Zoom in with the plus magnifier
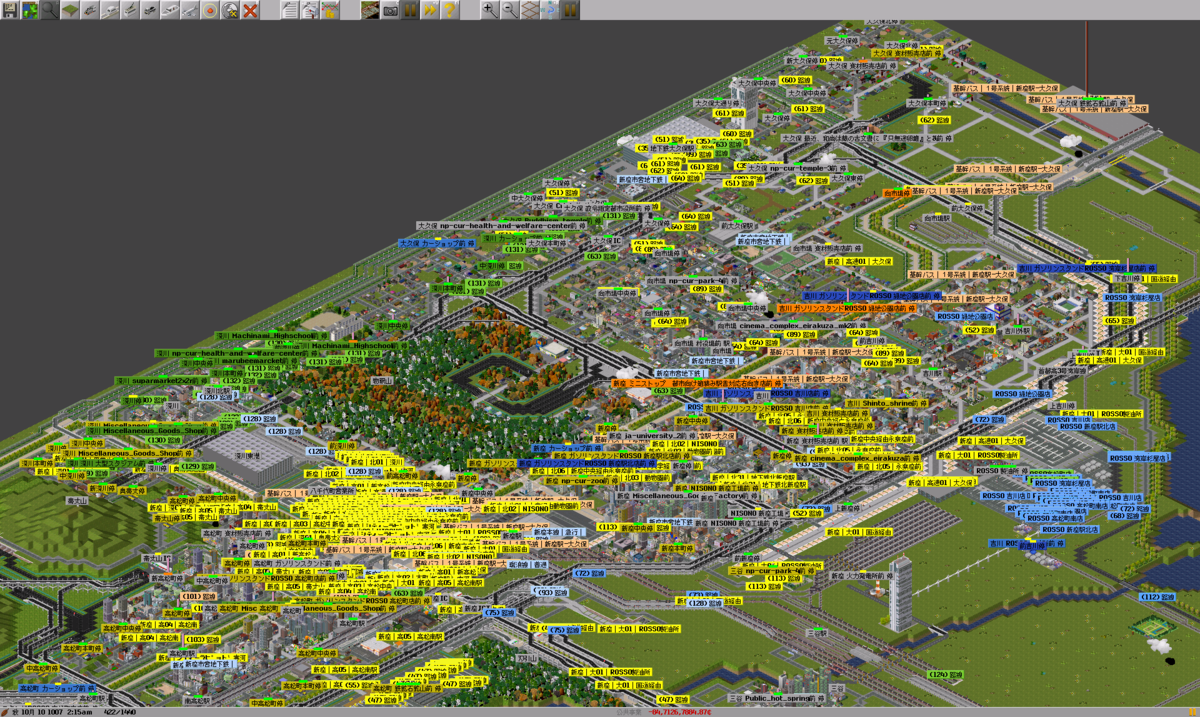This screenshot has height=717, width=1200. [x=489, y=10]
